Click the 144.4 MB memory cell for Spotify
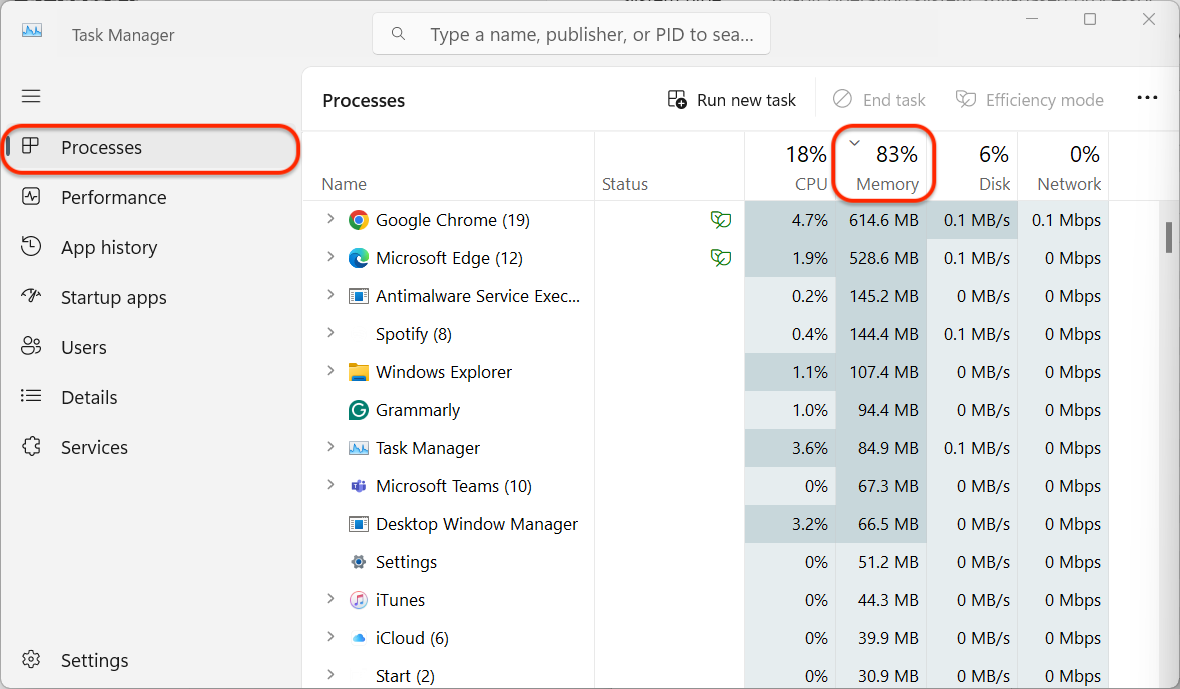 pos(881,334)
